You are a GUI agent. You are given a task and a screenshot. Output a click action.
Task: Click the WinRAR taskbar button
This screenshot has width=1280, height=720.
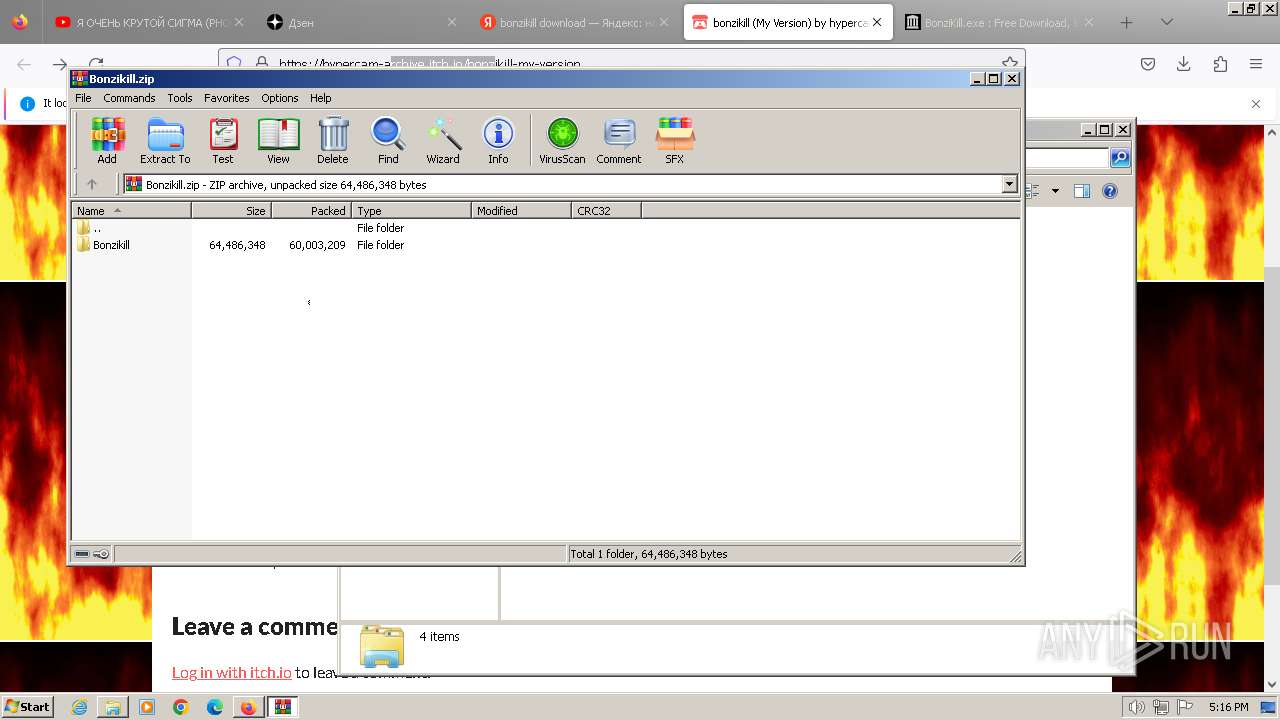pyautogui.click(x=282, y=707)
